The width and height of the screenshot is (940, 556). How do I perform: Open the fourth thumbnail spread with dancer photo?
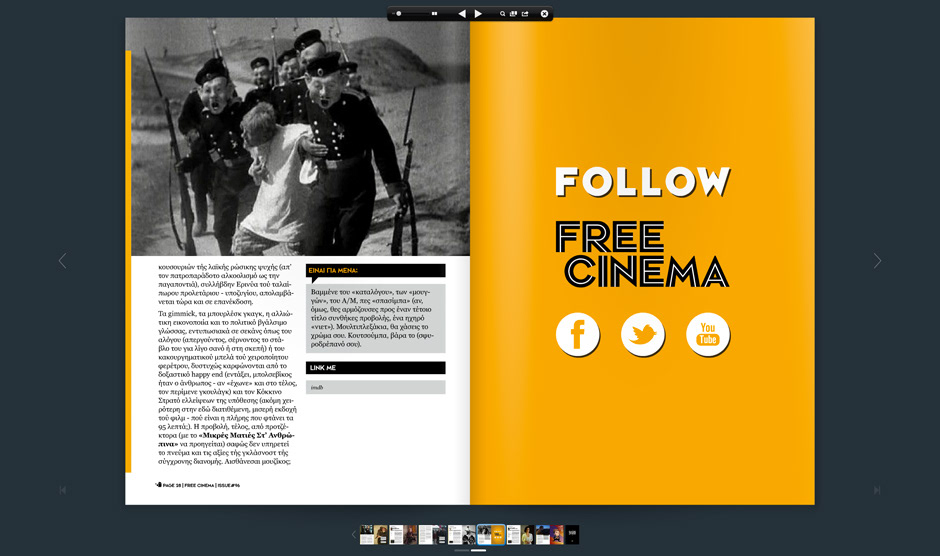tap(462, 534)
